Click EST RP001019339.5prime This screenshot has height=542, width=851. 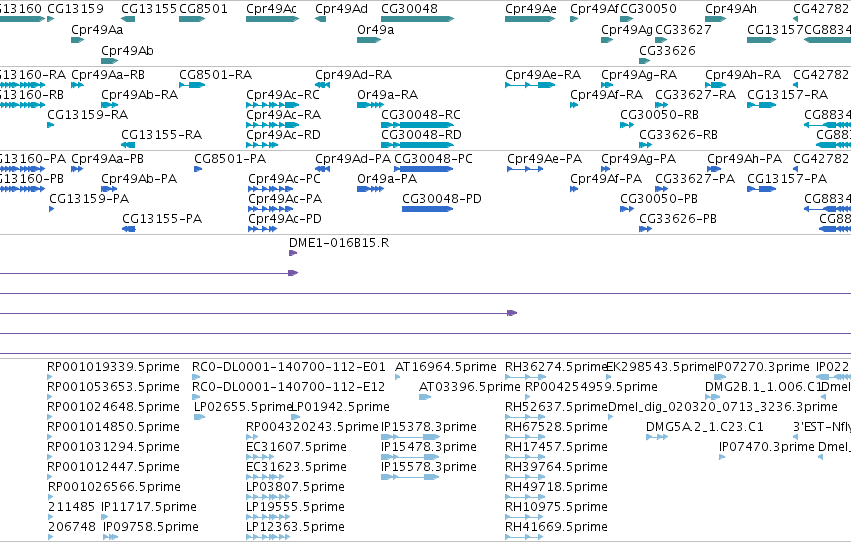click(50, 377)
